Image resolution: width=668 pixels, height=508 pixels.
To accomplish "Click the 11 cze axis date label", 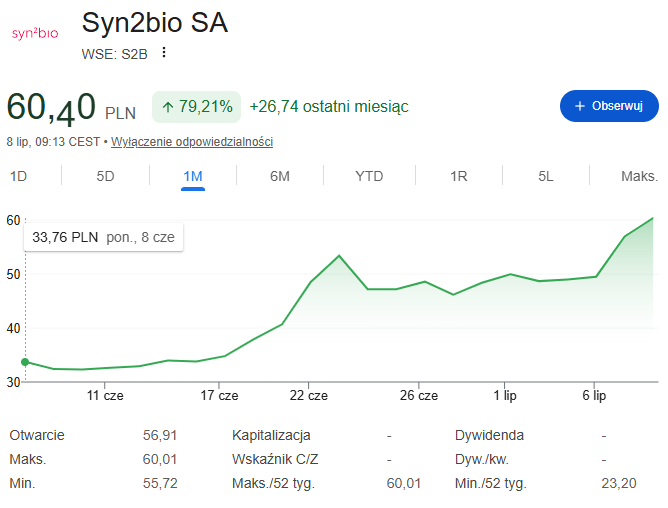I will (105, 395).
